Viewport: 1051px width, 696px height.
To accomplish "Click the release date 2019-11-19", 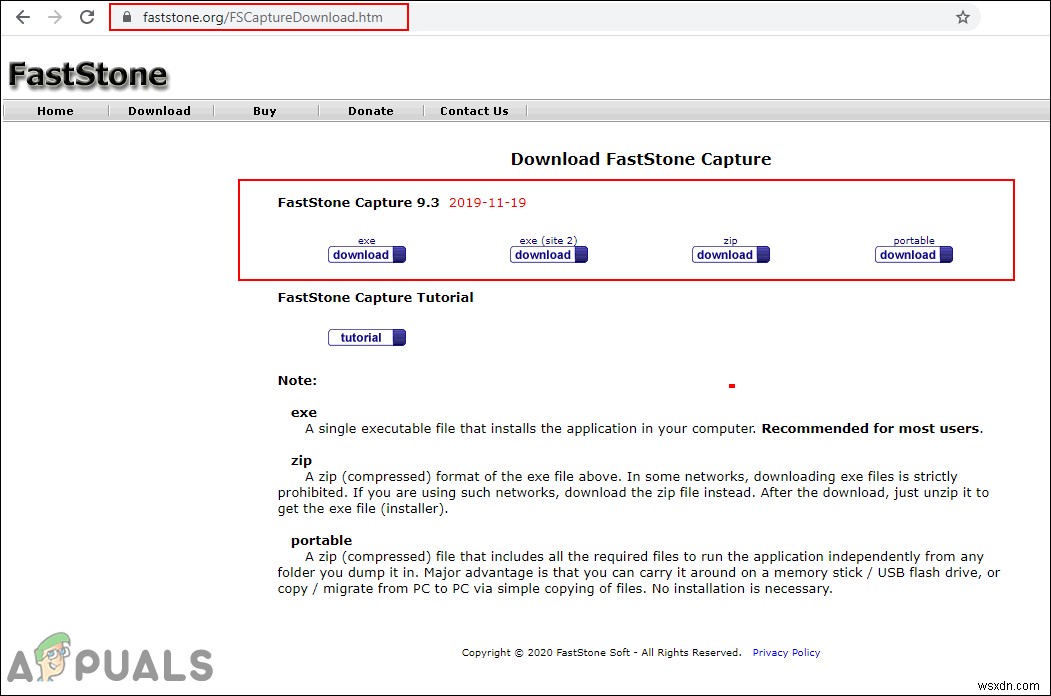I will [487, 202].
